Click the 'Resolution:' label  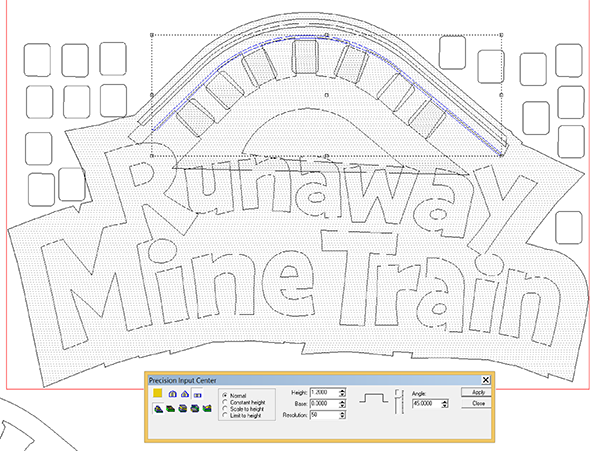click(295, 415)
